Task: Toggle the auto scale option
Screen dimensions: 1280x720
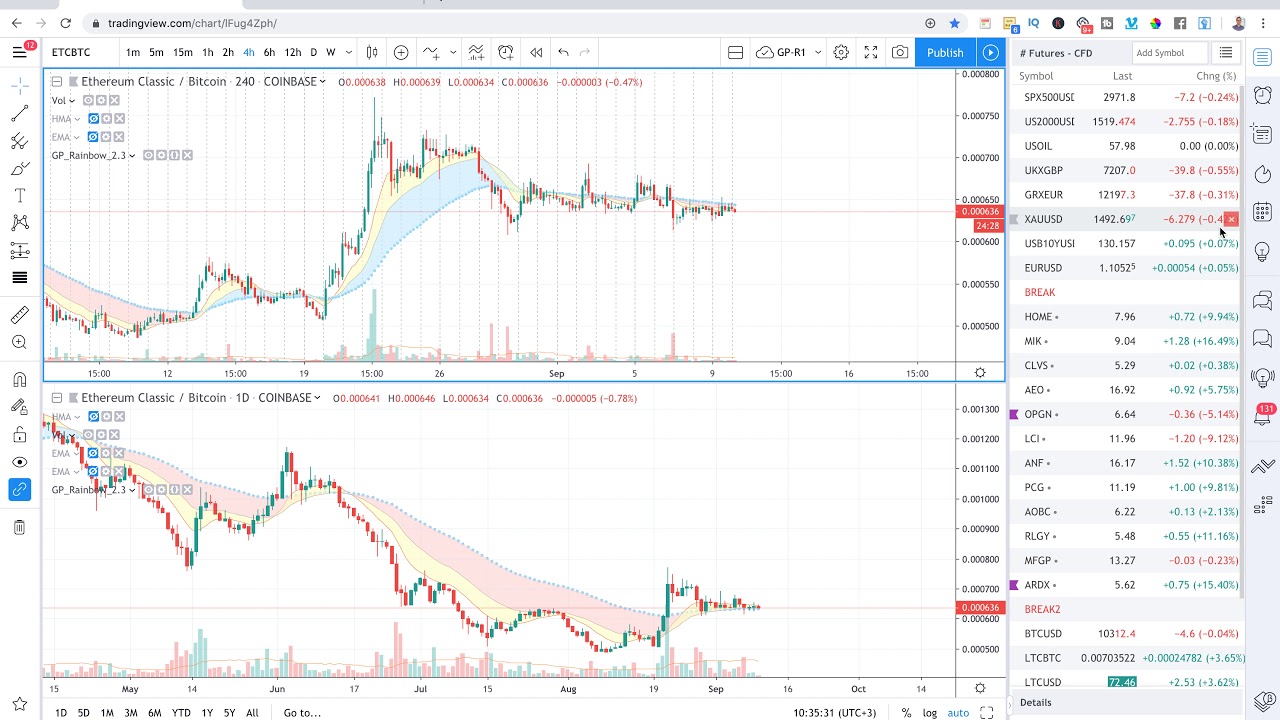Action: [x=958, y=713]
